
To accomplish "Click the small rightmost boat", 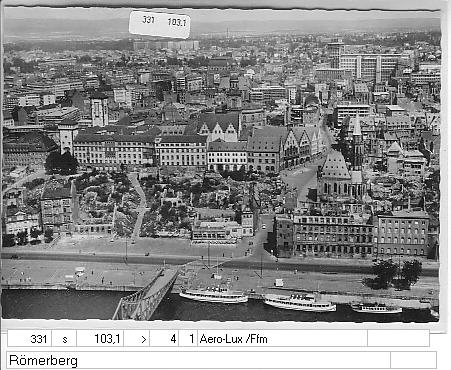I will click(377, 308).
